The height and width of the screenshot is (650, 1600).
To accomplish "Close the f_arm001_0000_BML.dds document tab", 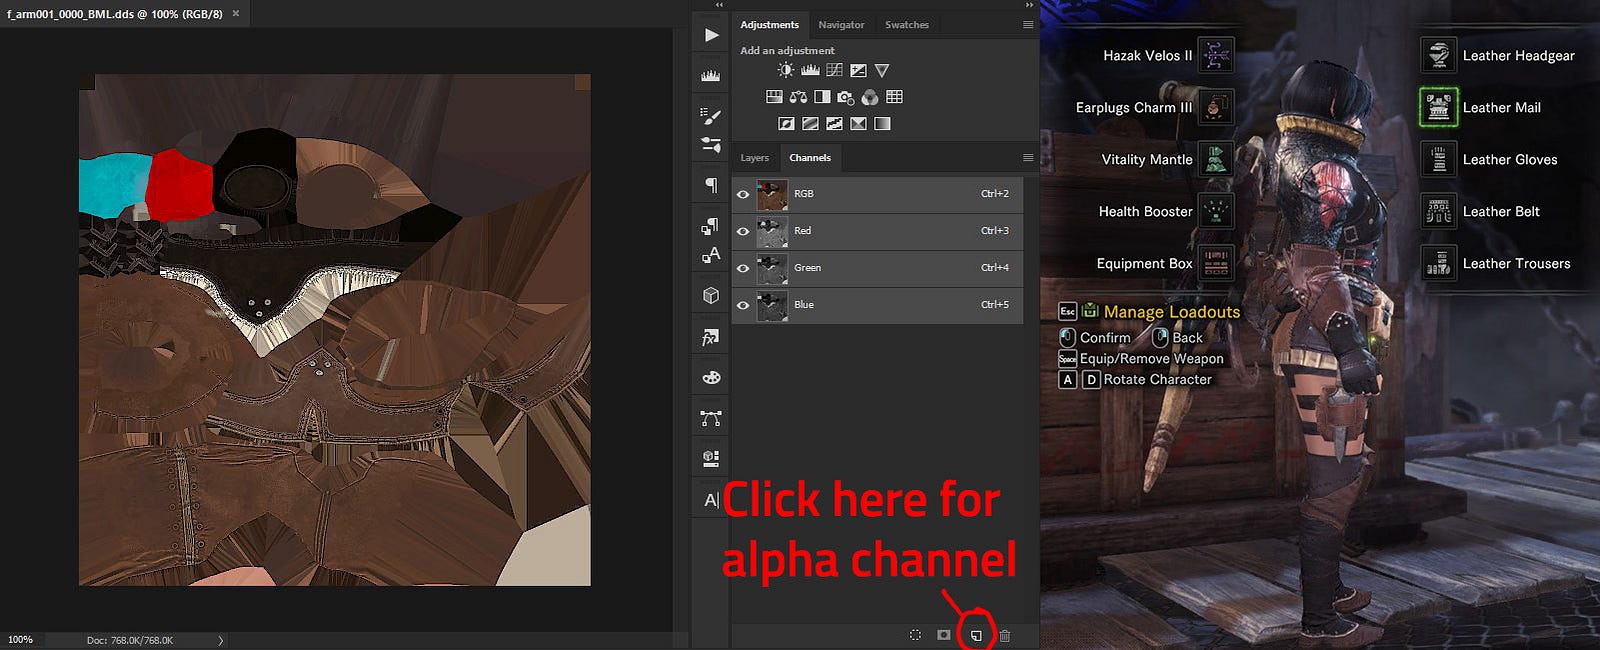I will point(236,14).
